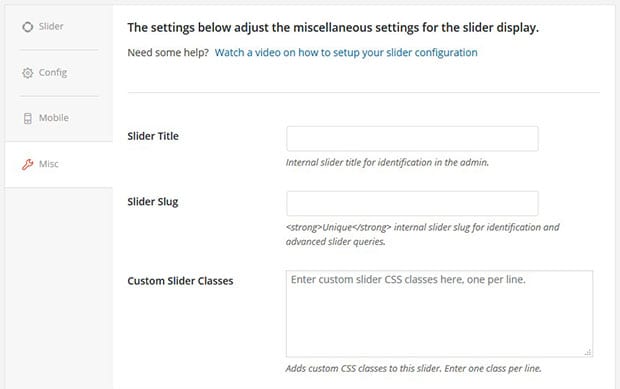Click the description below Slider Title field
This screenshot has height=389, width=620.
click(x=388, y=162)
